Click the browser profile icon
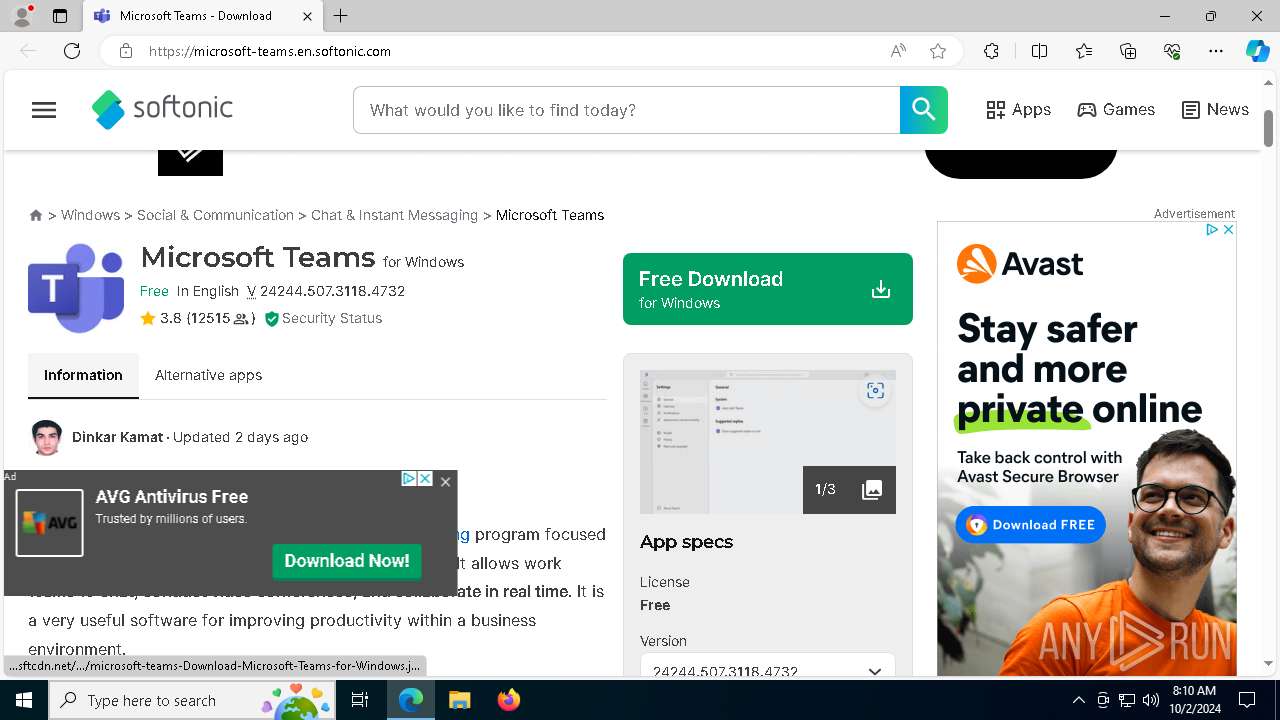 [x=22, y=16]
